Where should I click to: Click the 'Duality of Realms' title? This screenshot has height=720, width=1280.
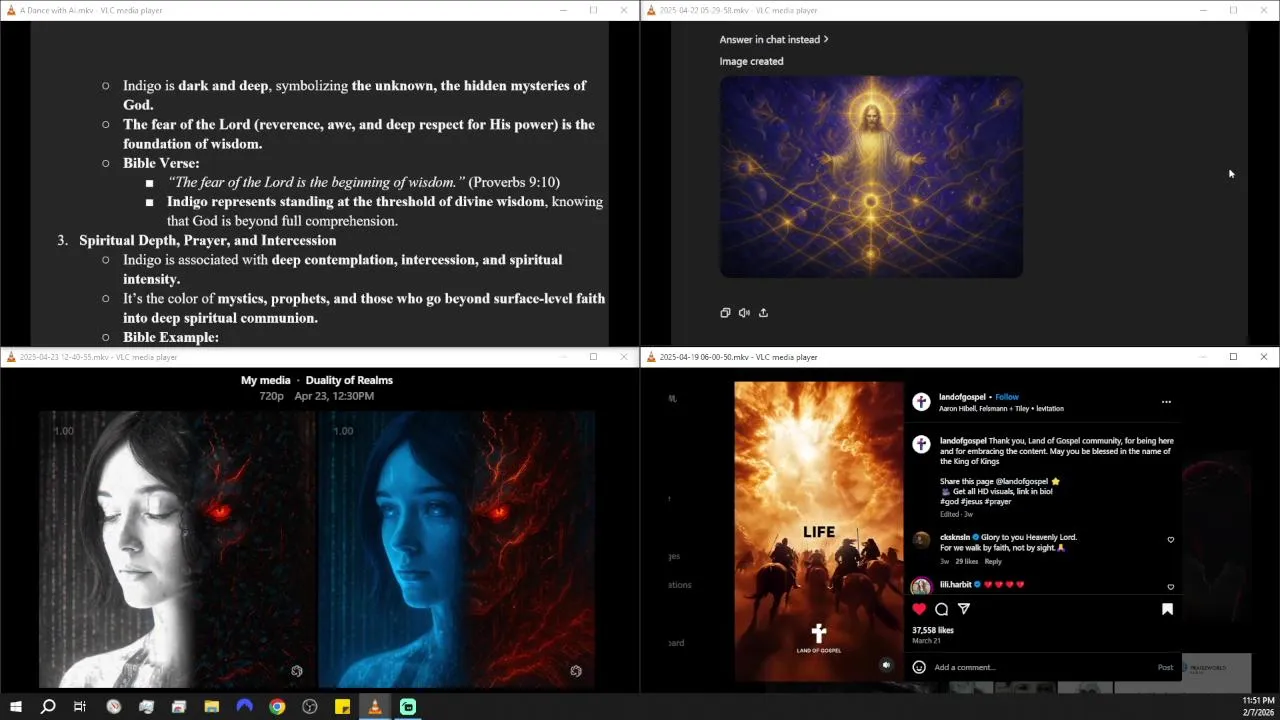pyautogui.click(x=349, y=380)
